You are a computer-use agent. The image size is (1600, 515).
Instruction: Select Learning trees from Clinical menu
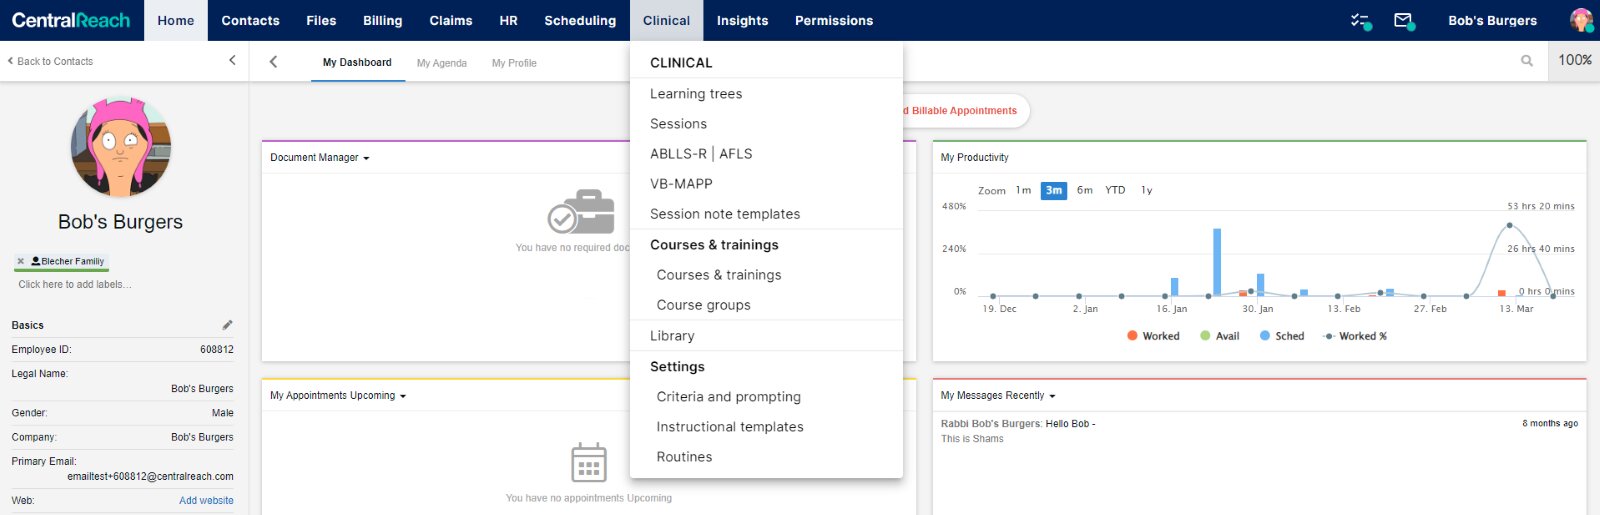click(696, 94)
